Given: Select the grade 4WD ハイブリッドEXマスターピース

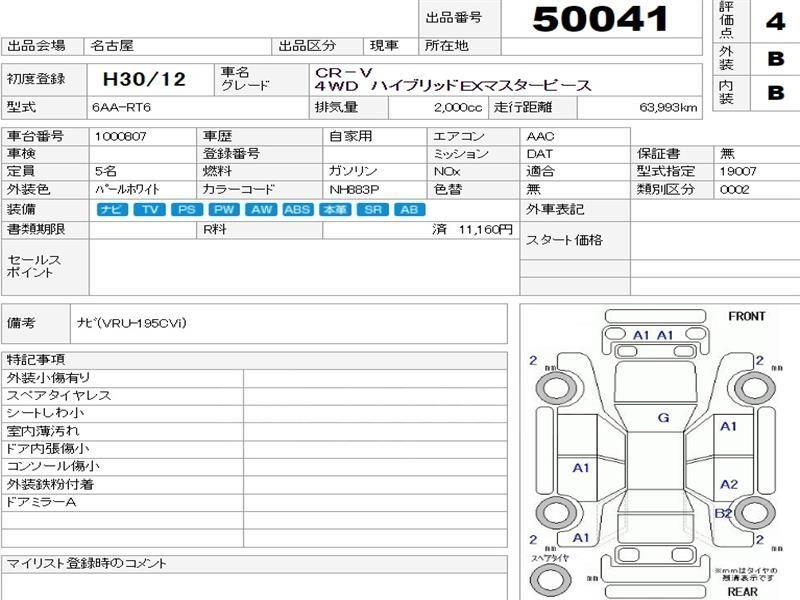Looking at the screenshot, I should point(453,86).
